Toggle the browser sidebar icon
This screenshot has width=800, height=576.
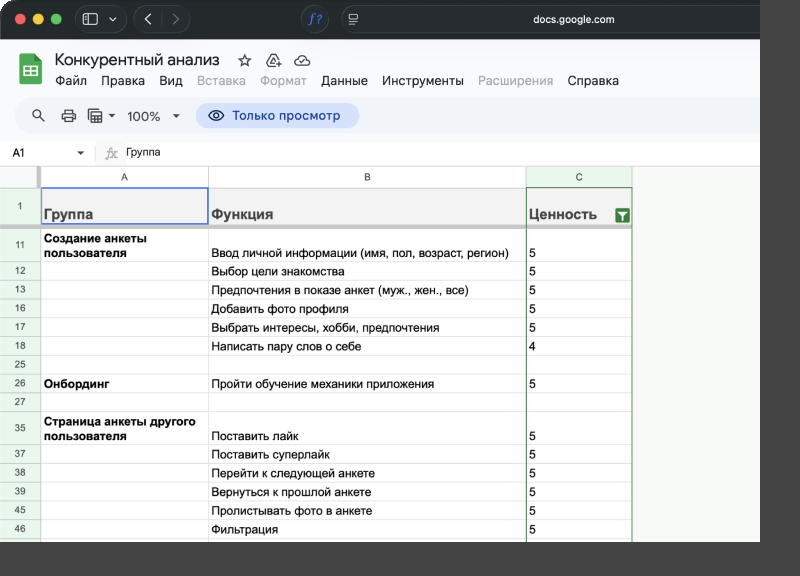pos(90,19)
